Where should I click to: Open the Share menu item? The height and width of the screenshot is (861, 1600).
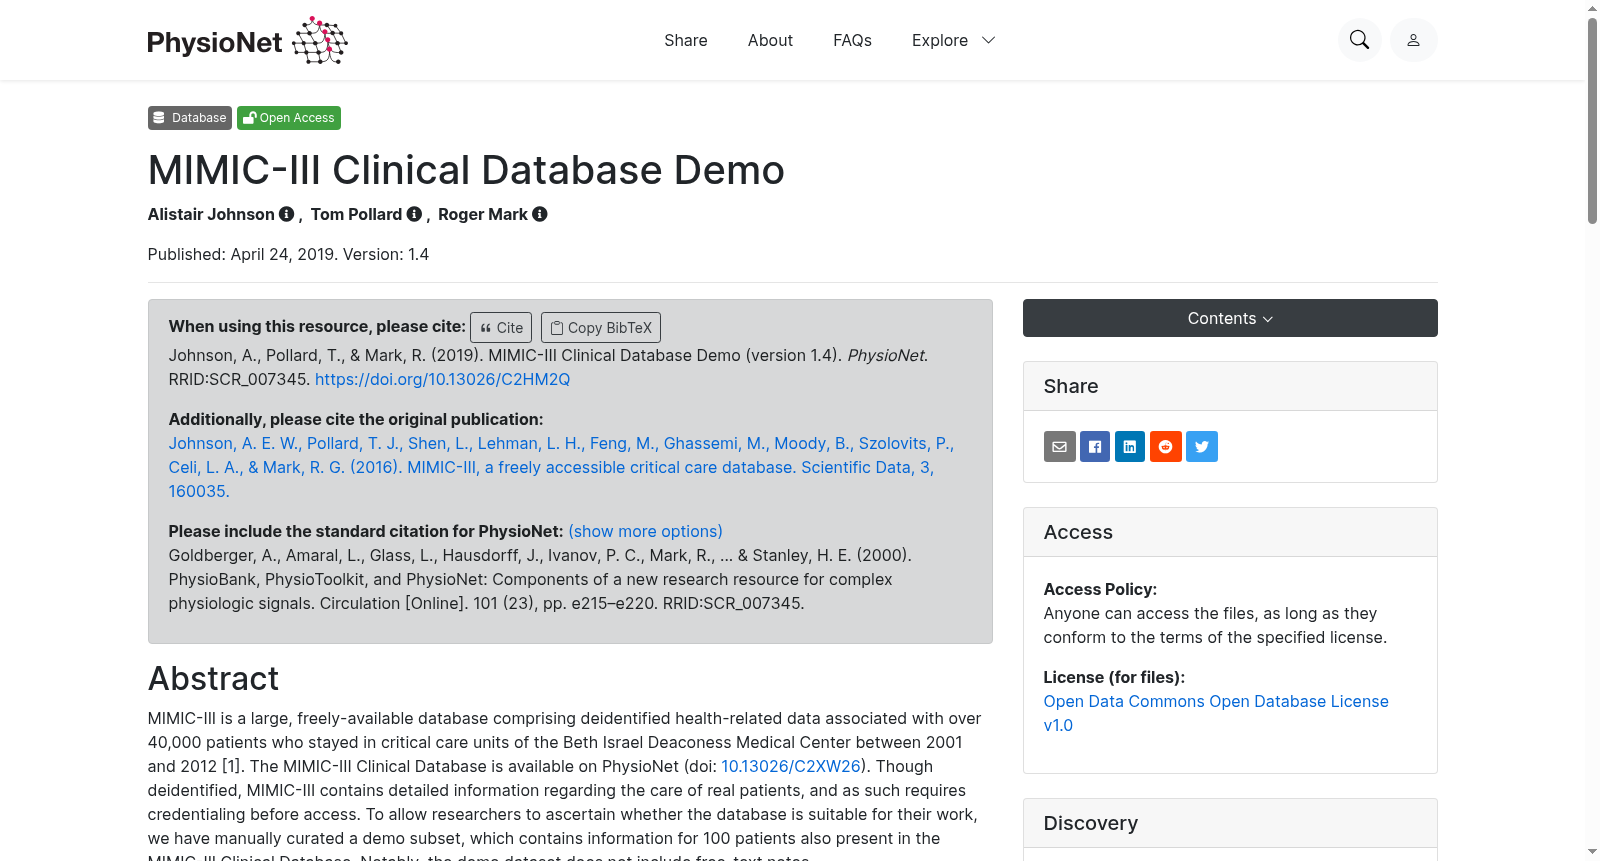pos(686,40)
